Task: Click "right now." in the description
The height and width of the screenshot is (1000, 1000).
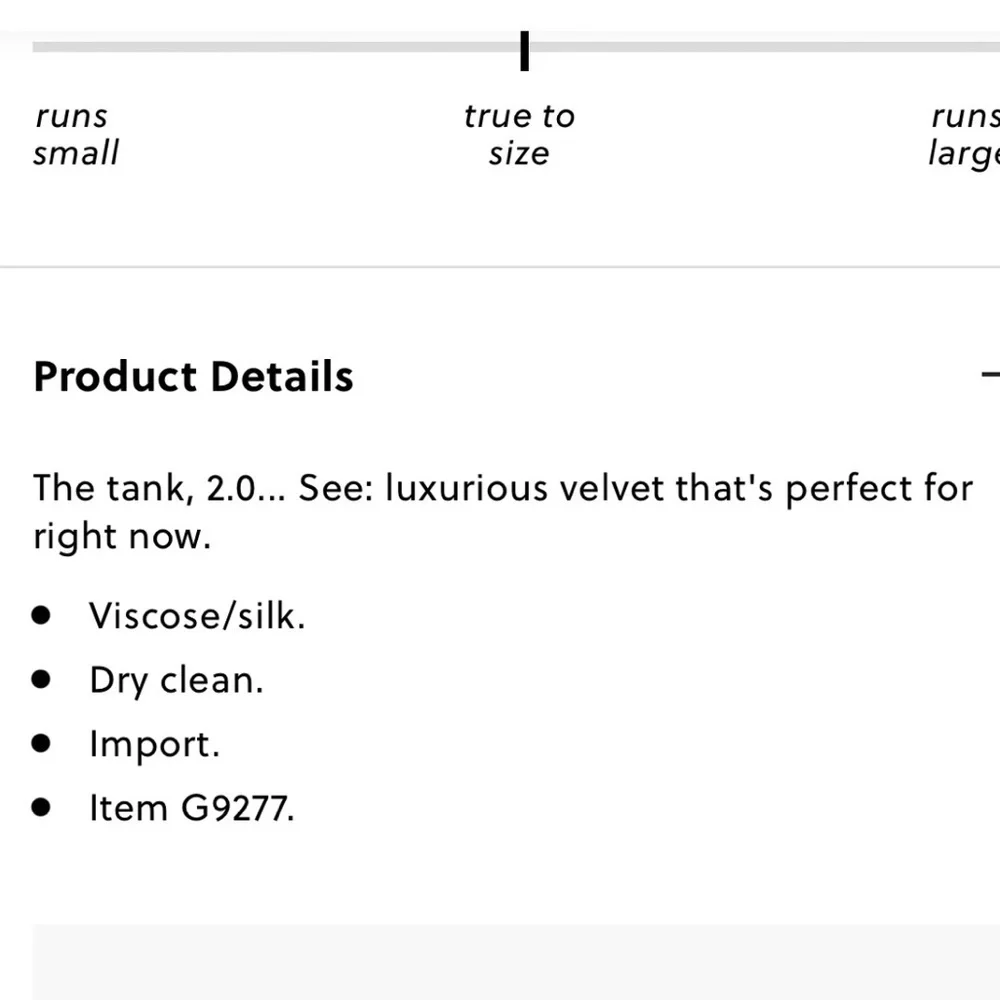Action: click(122, 536)
